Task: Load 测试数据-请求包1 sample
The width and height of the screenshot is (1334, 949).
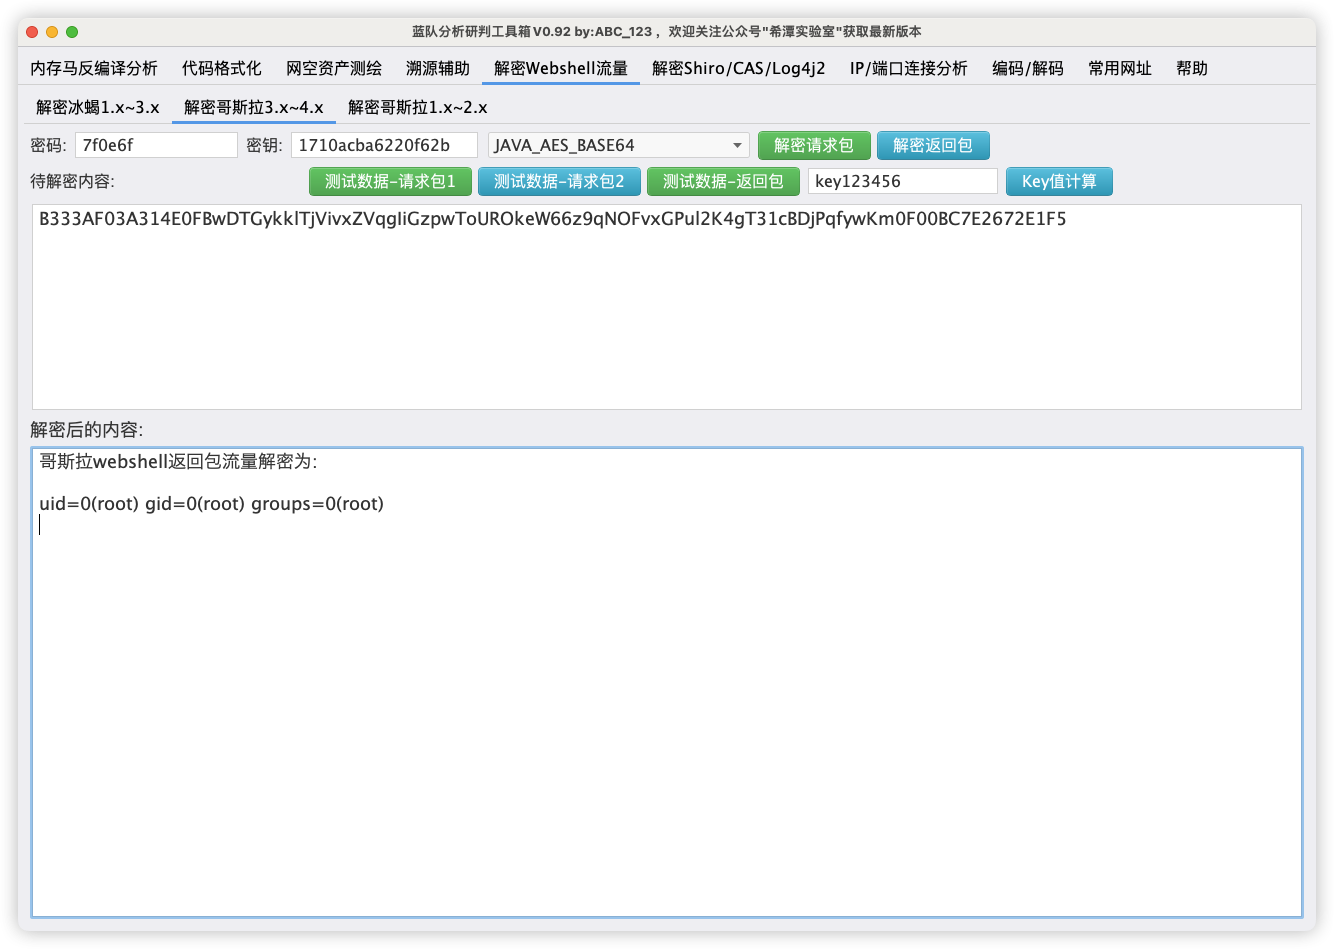Action: click(390, 181)
